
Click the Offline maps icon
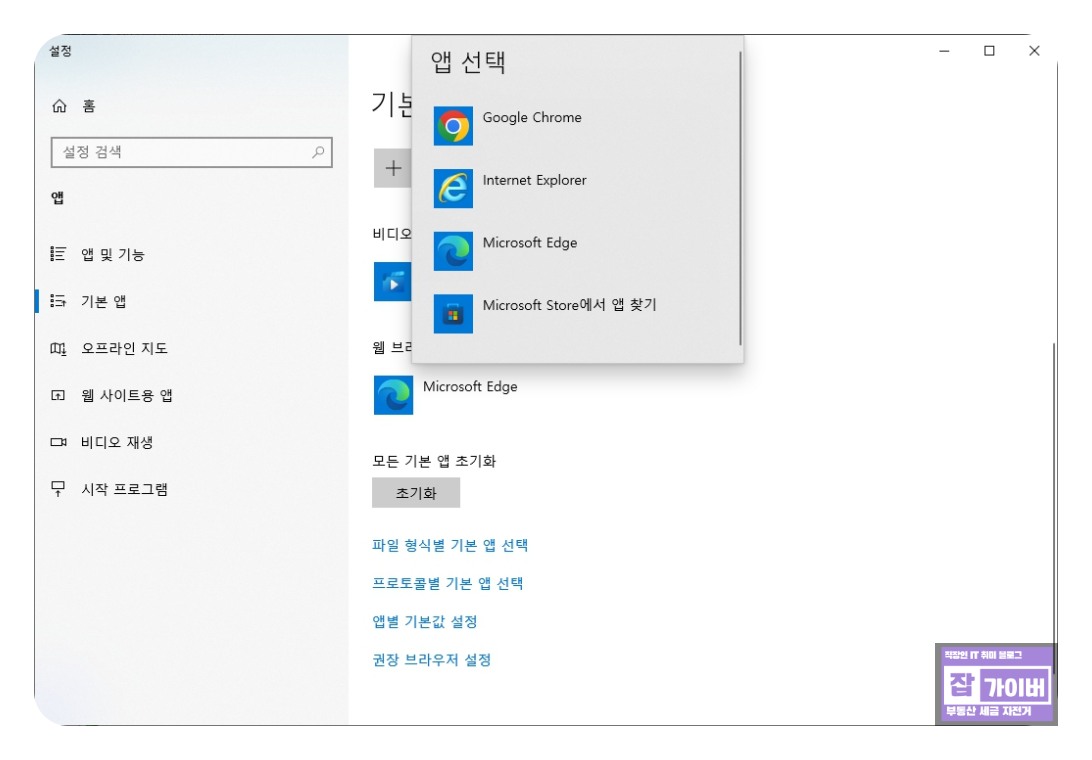pyautogui.click(x=58, y=348)
